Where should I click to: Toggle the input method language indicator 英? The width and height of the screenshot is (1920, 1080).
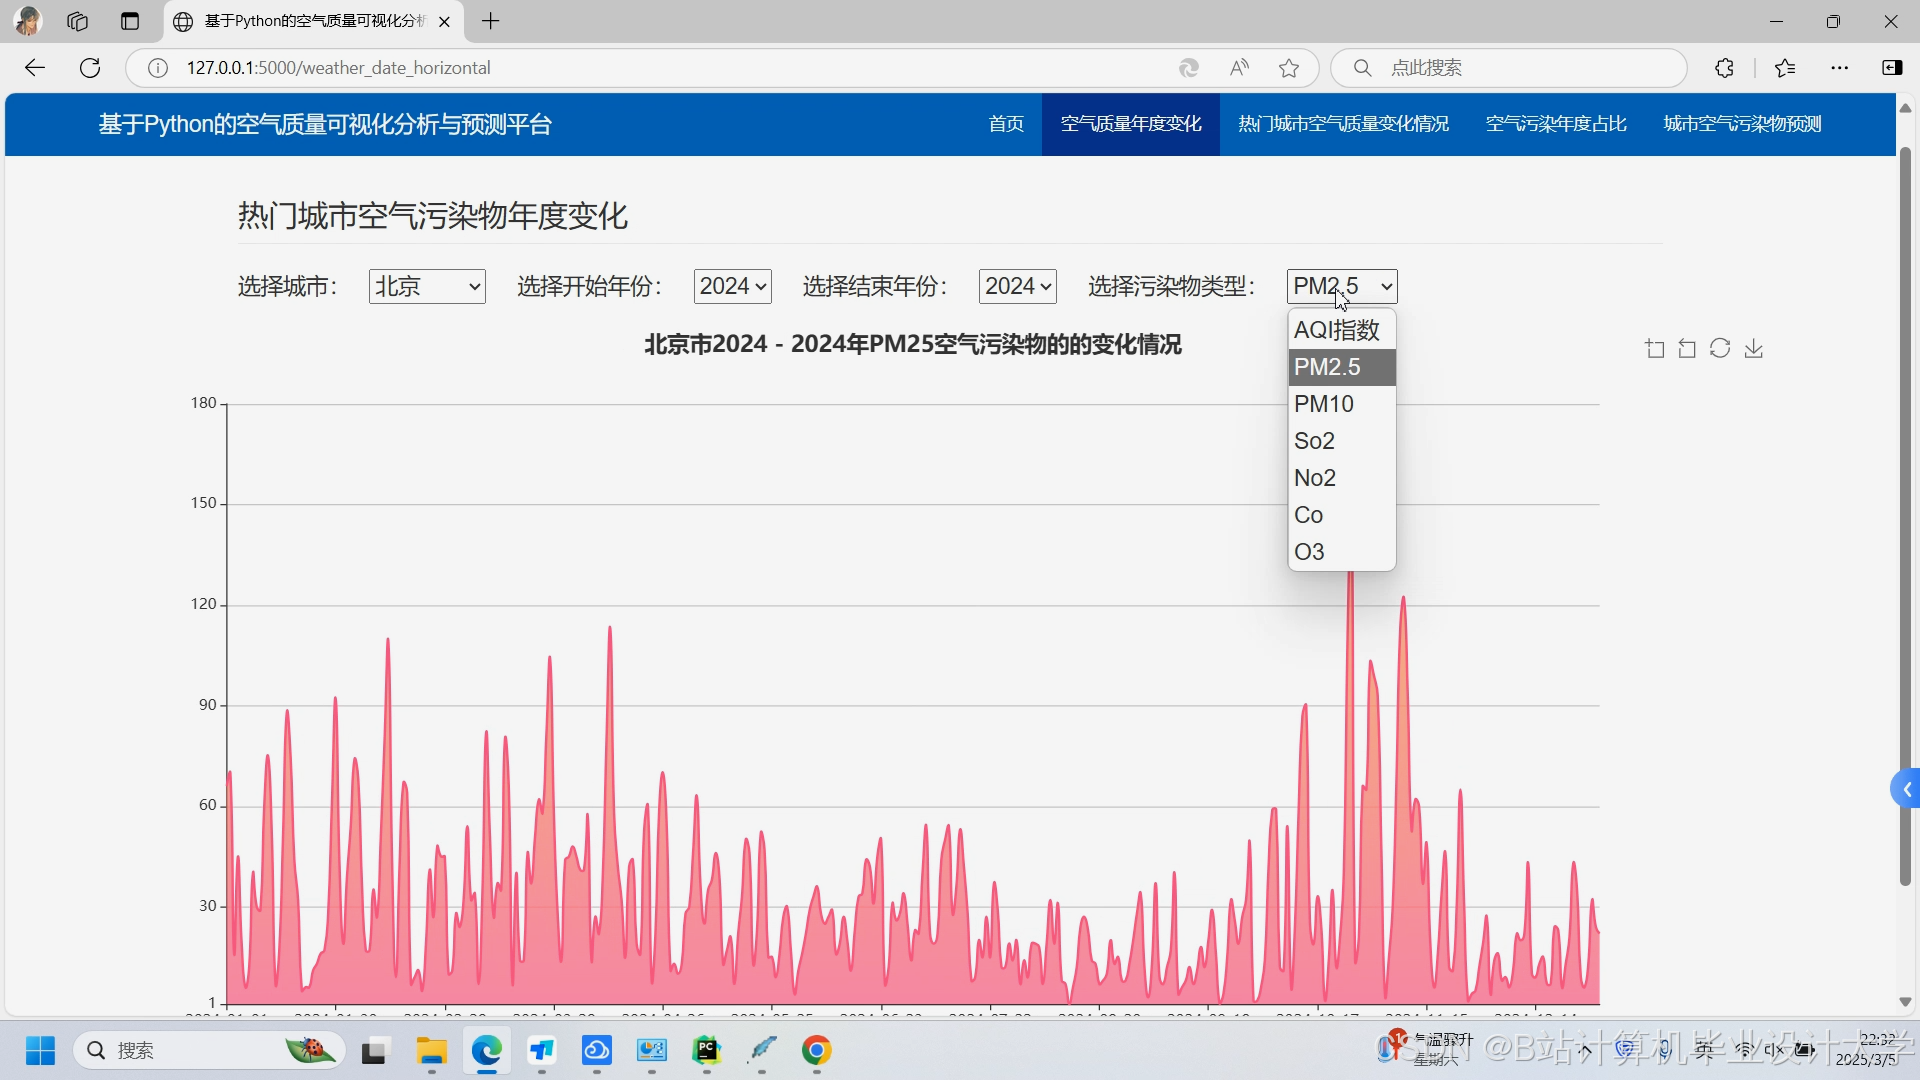pyautogui.click(x=1706, y=1050)
